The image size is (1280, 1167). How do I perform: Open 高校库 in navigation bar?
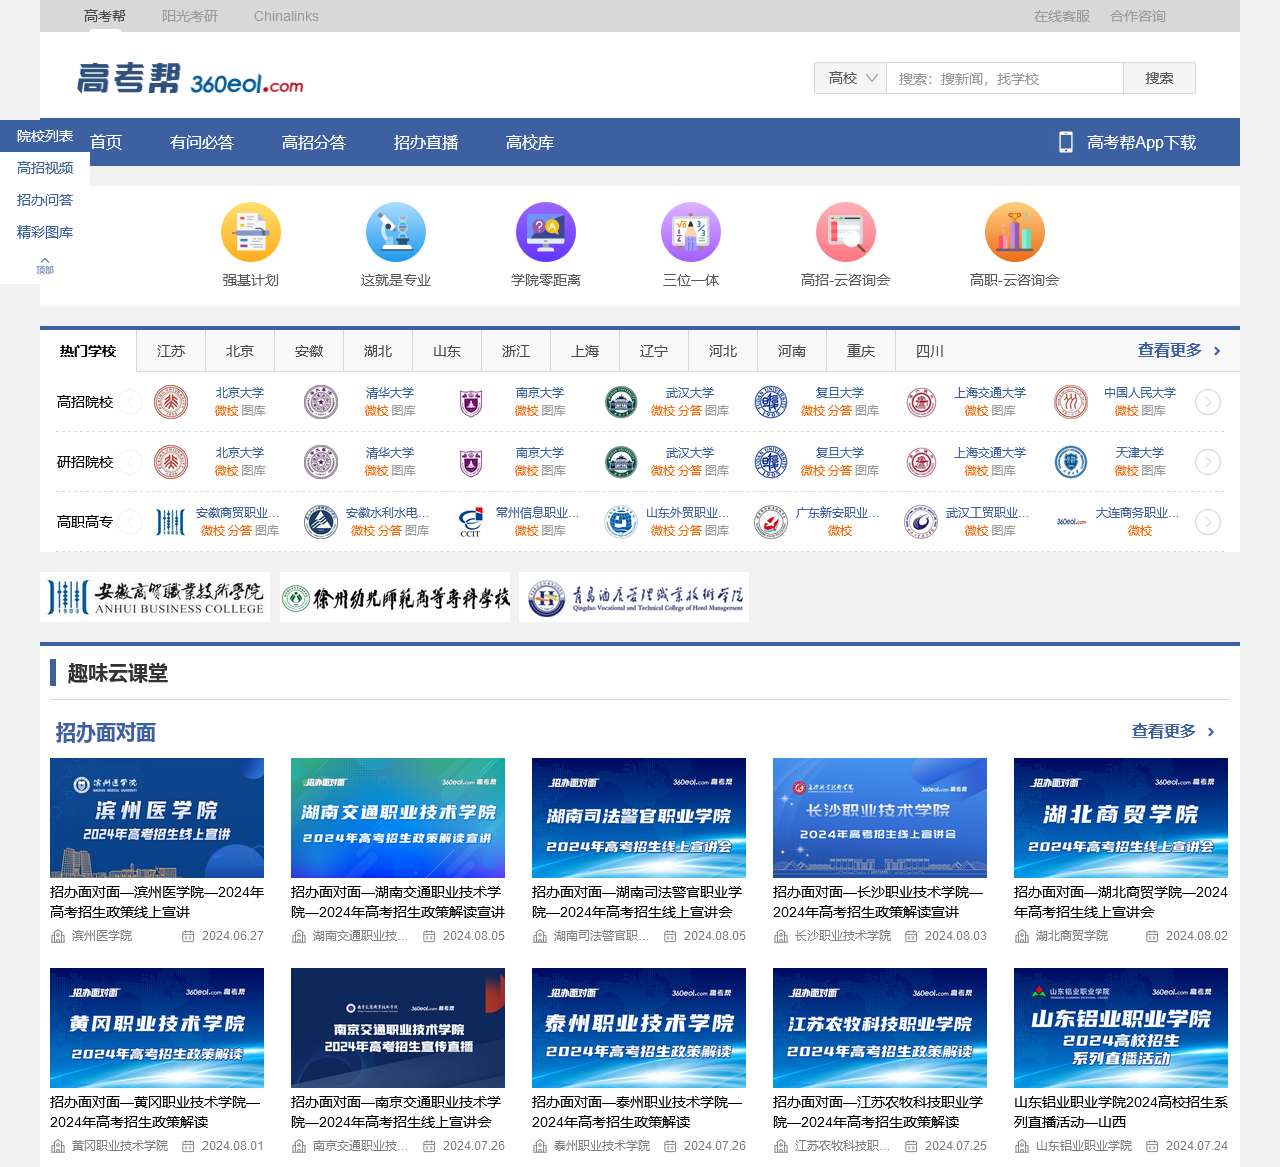(530, 142)
